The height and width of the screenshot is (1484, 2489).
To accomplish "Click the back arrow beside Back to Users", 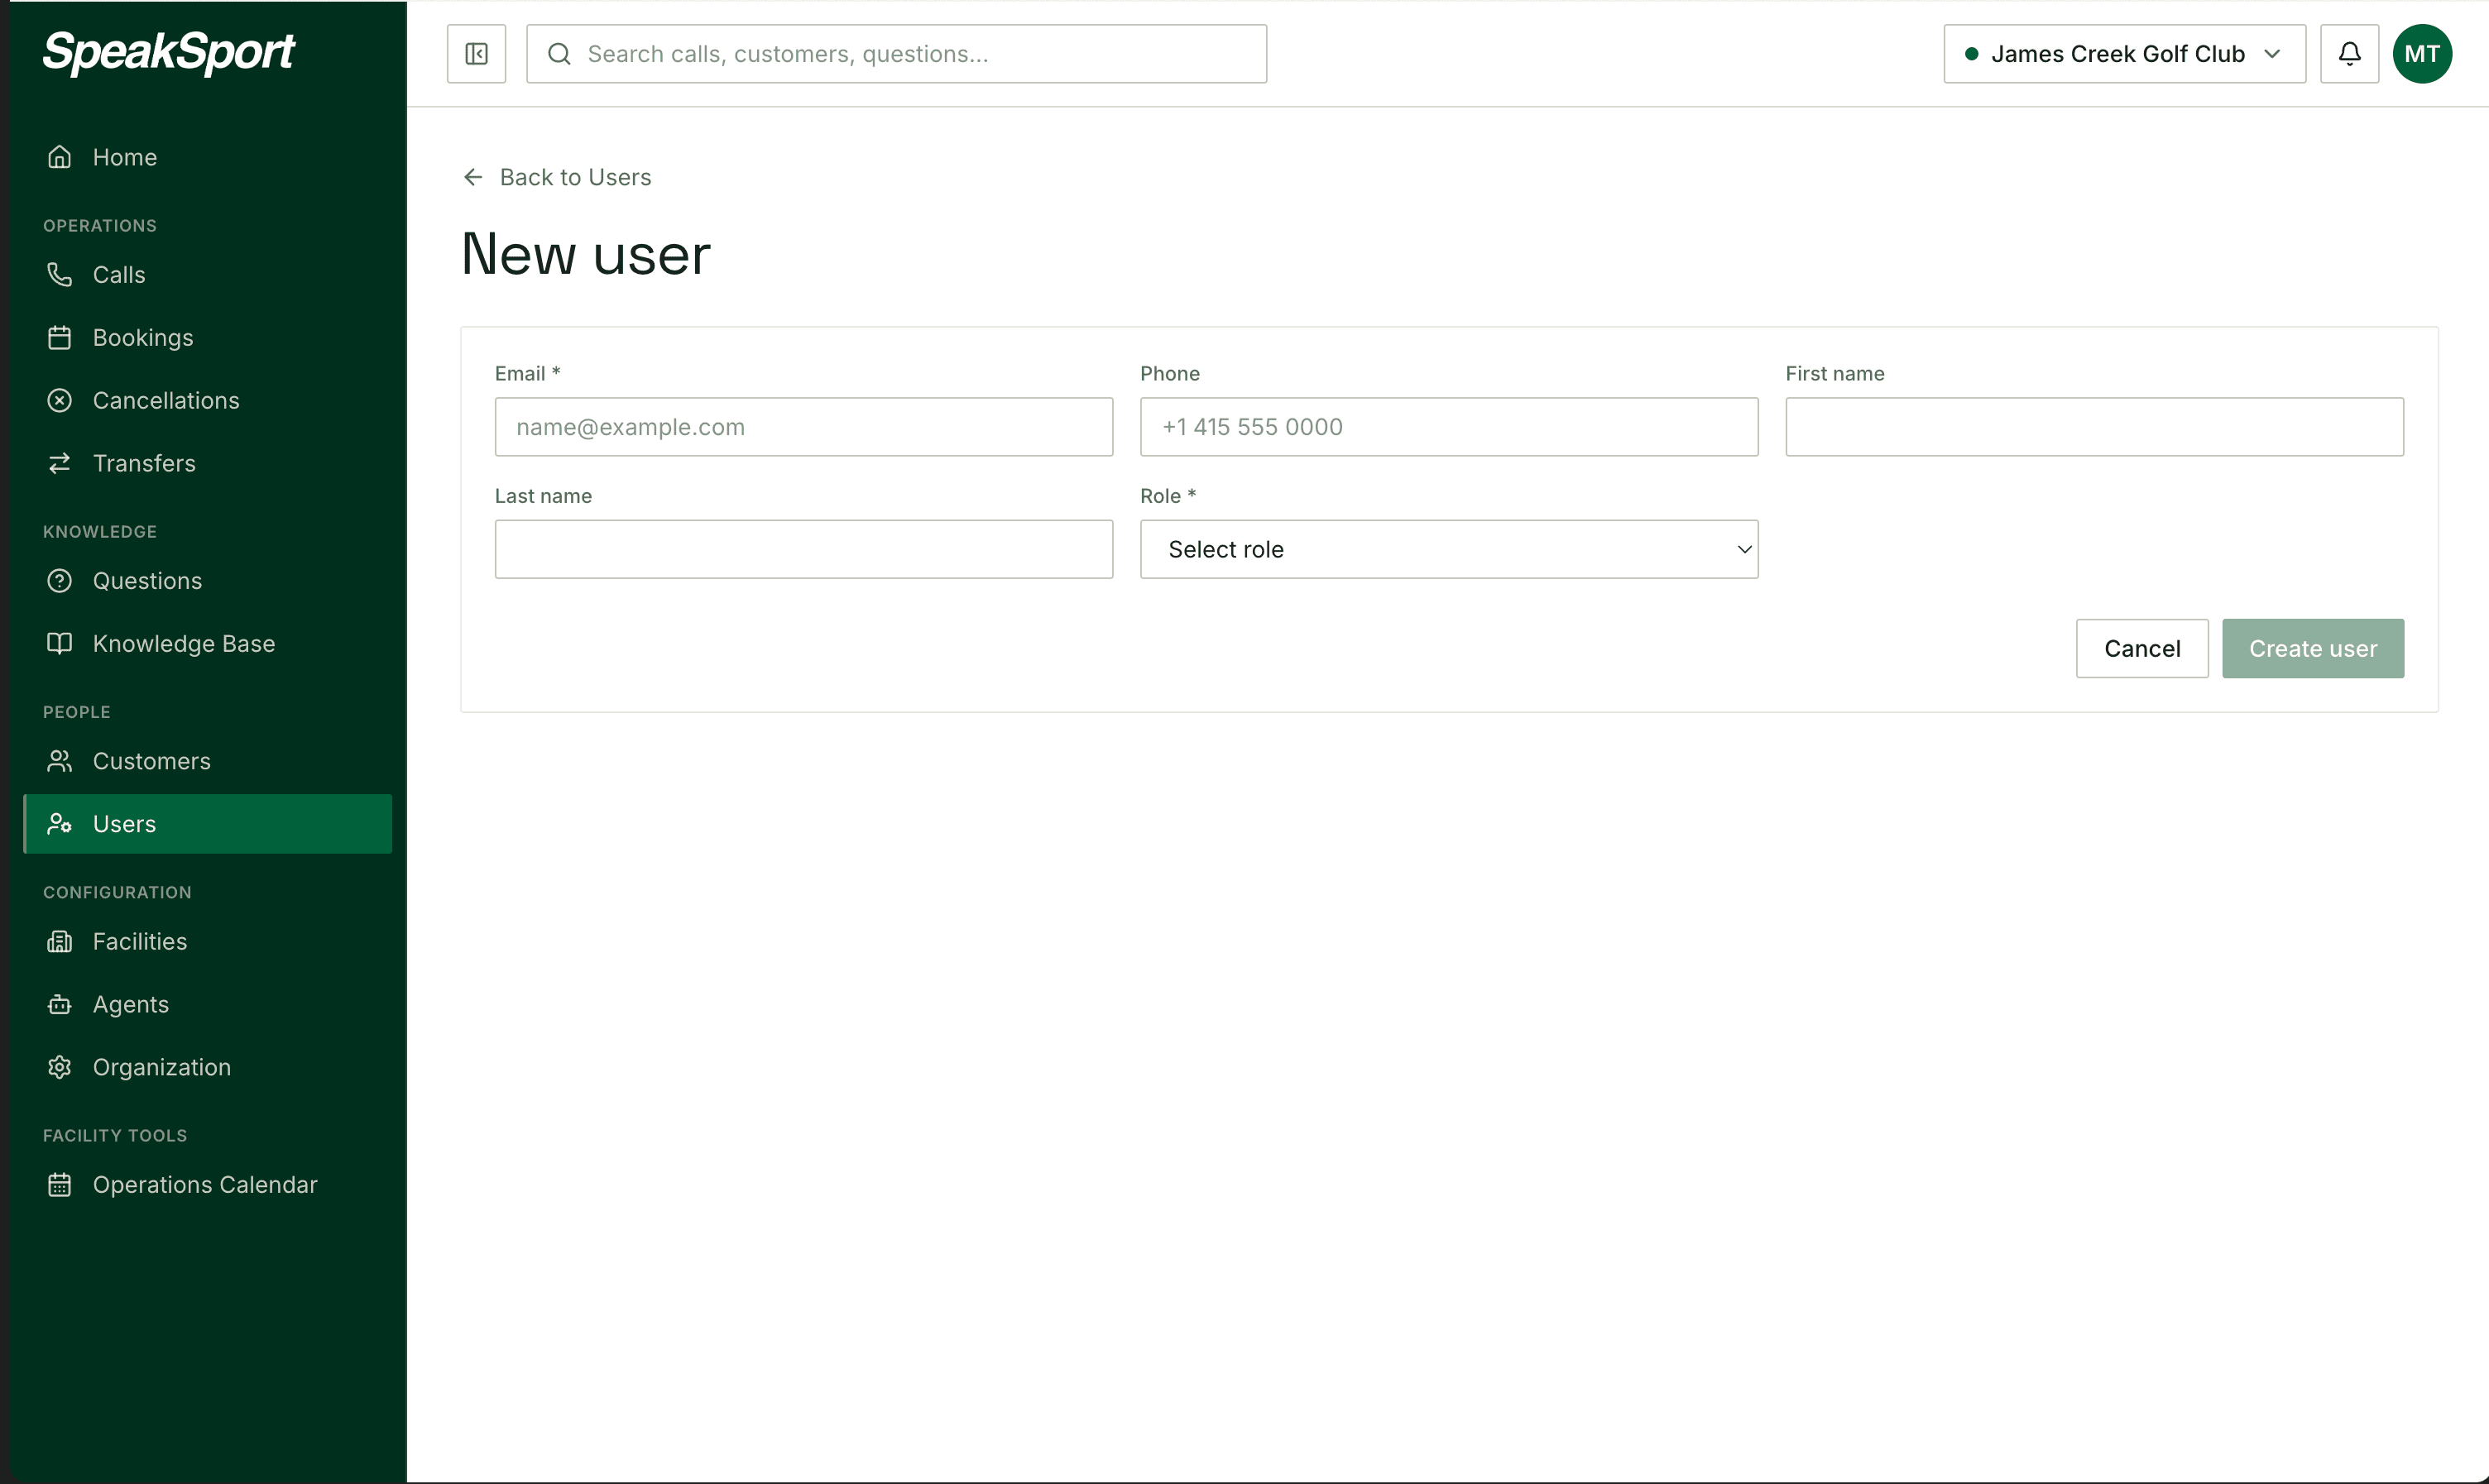I will tap(473, 177).
